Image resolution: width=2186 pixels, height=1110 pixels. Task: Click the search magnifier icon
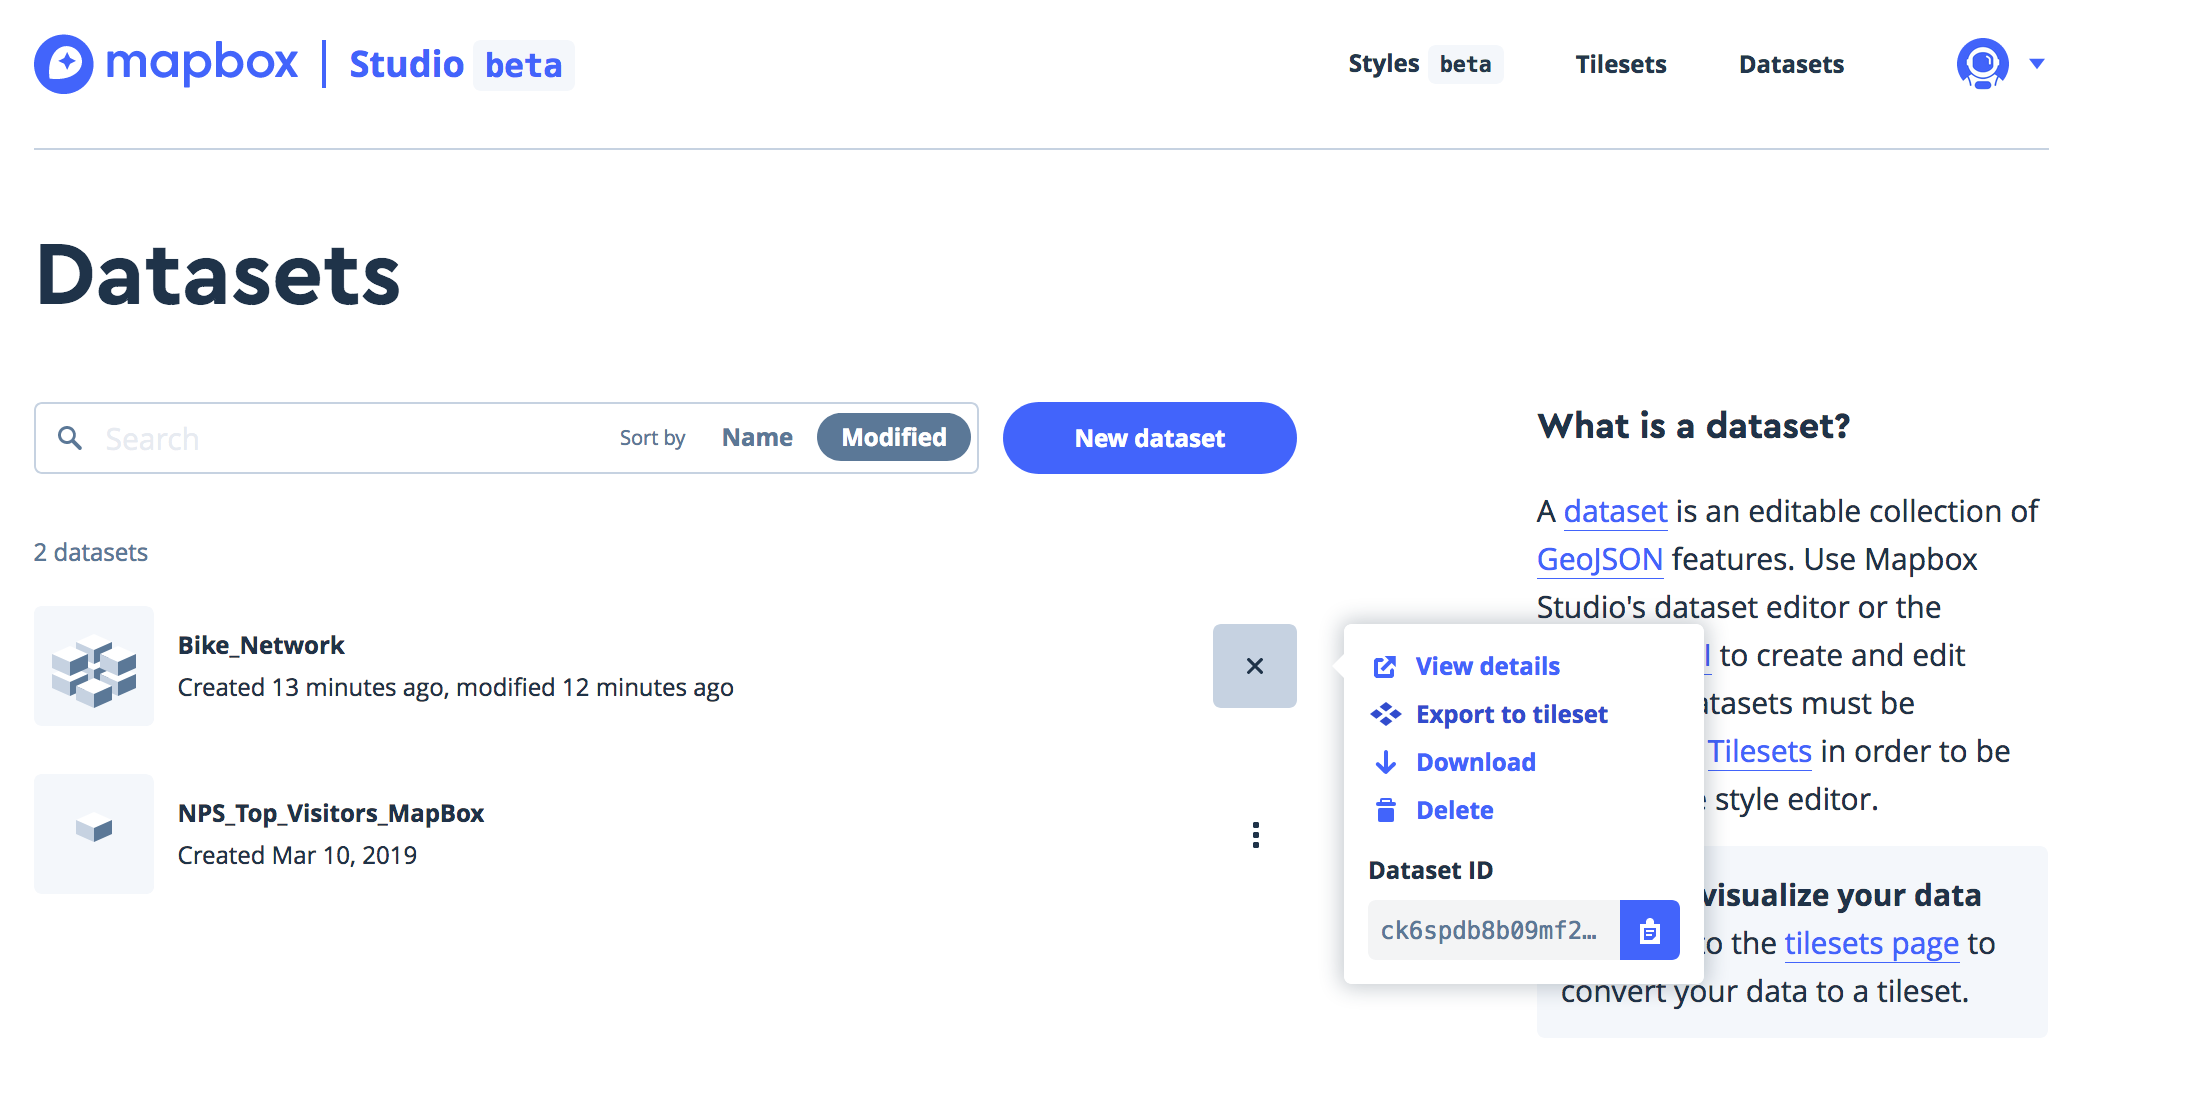69,438
